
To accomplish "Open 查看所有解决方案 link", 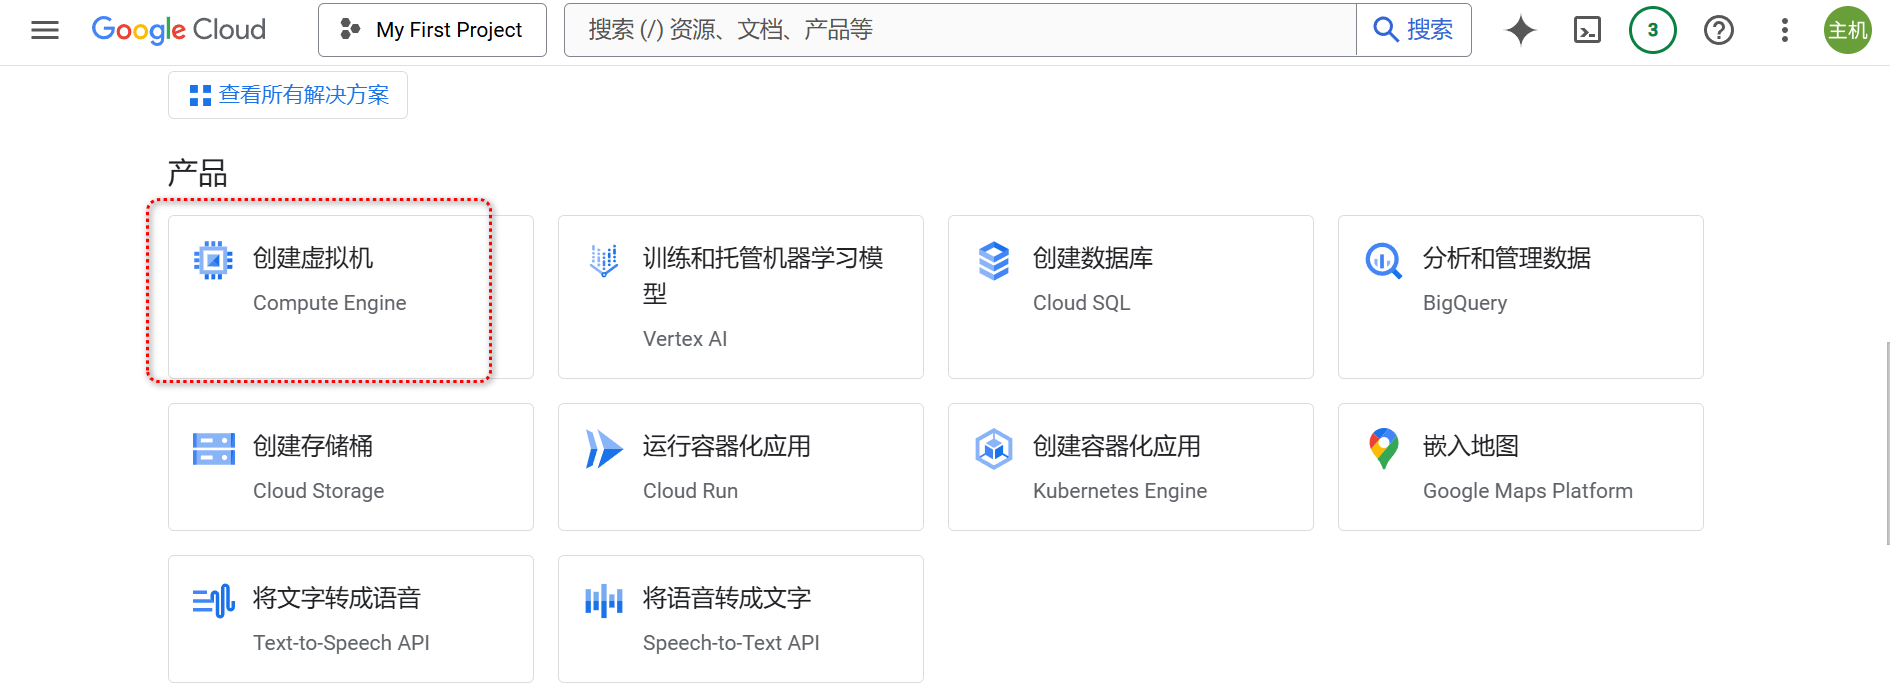I will (288, 95).
